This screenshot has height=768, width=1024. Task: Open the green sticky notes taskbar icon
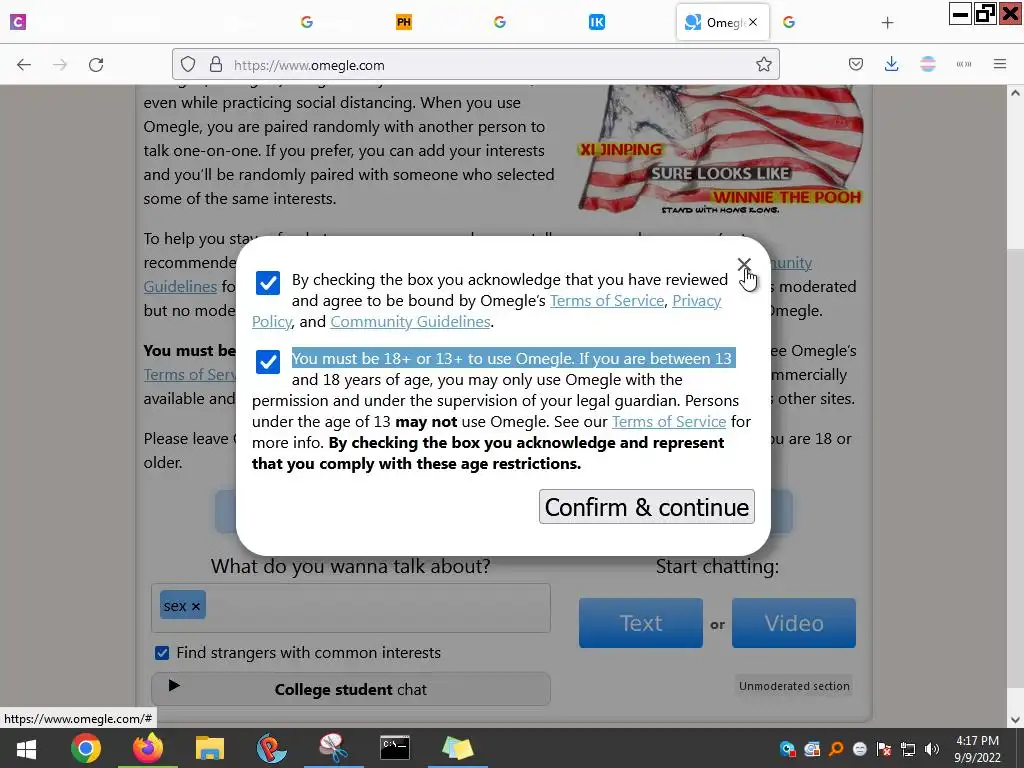tap(458, 748)
